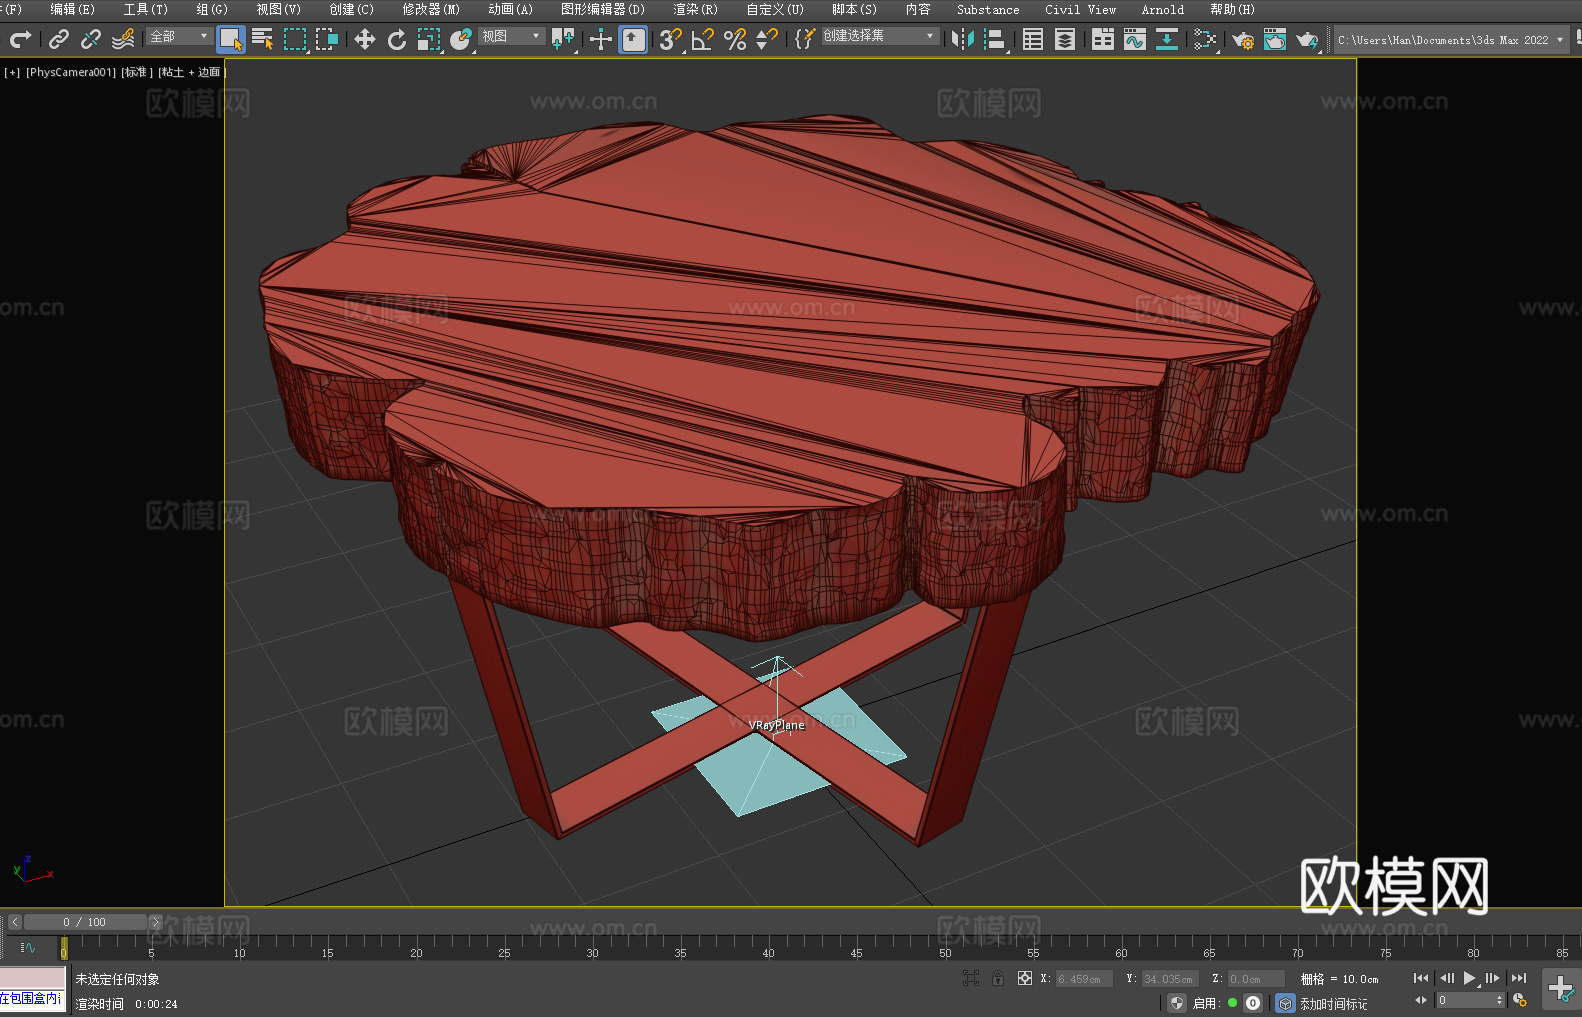The height and width of the screenshot is (1017, 1582).
Task: Click the Redo arrow icon
Action: point(20,39)
